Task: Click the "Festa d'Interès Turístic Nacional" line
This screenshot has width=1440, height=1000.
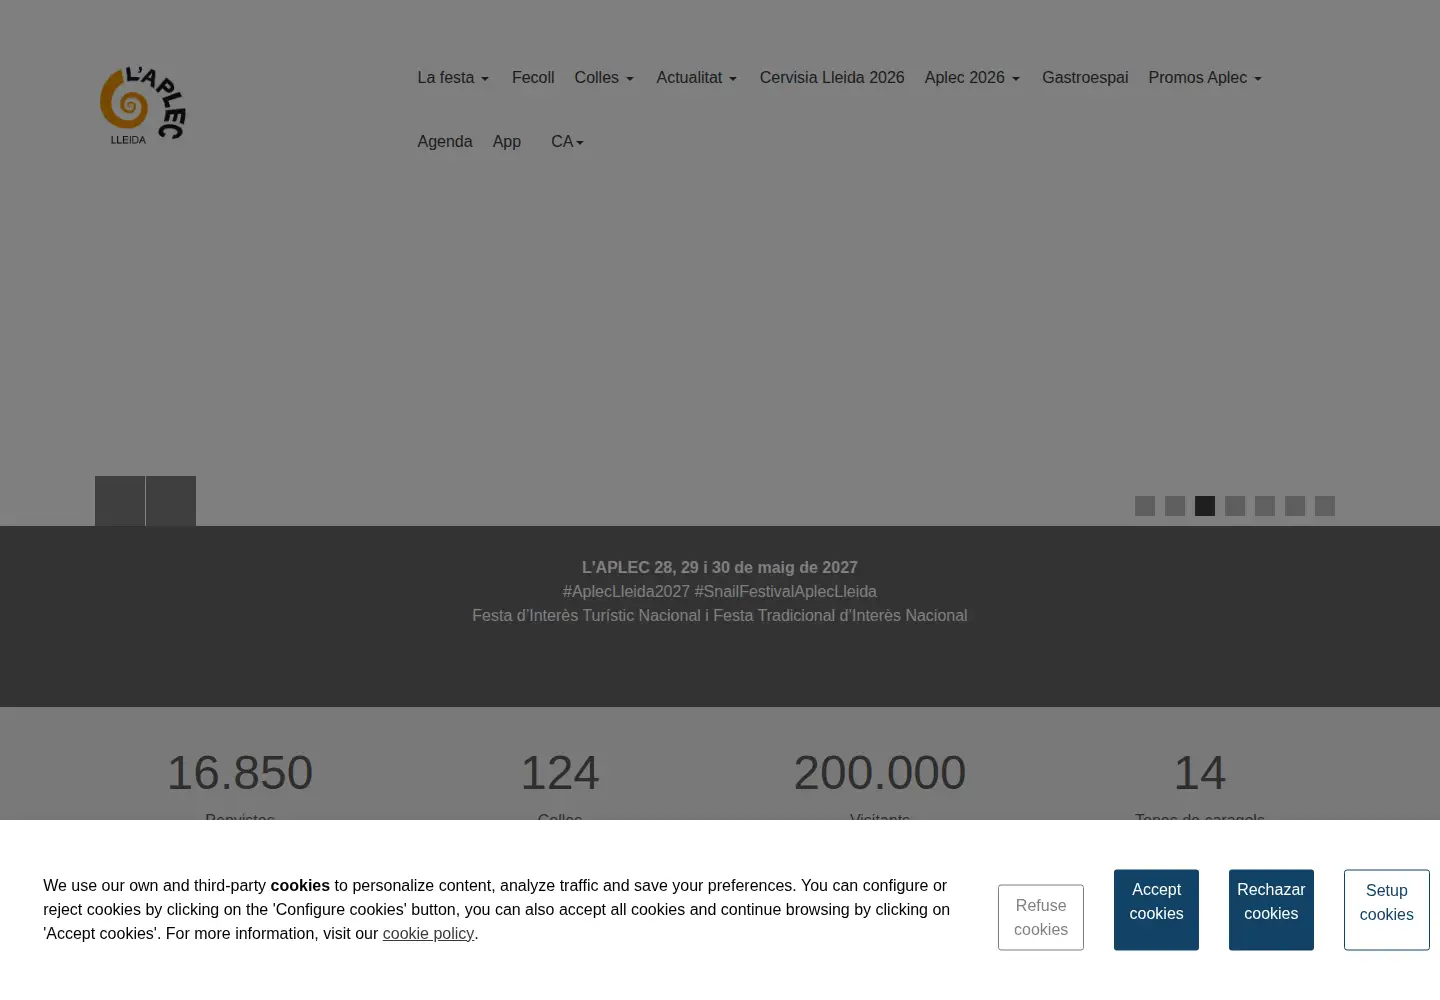Action: click(x=720, y=616)
